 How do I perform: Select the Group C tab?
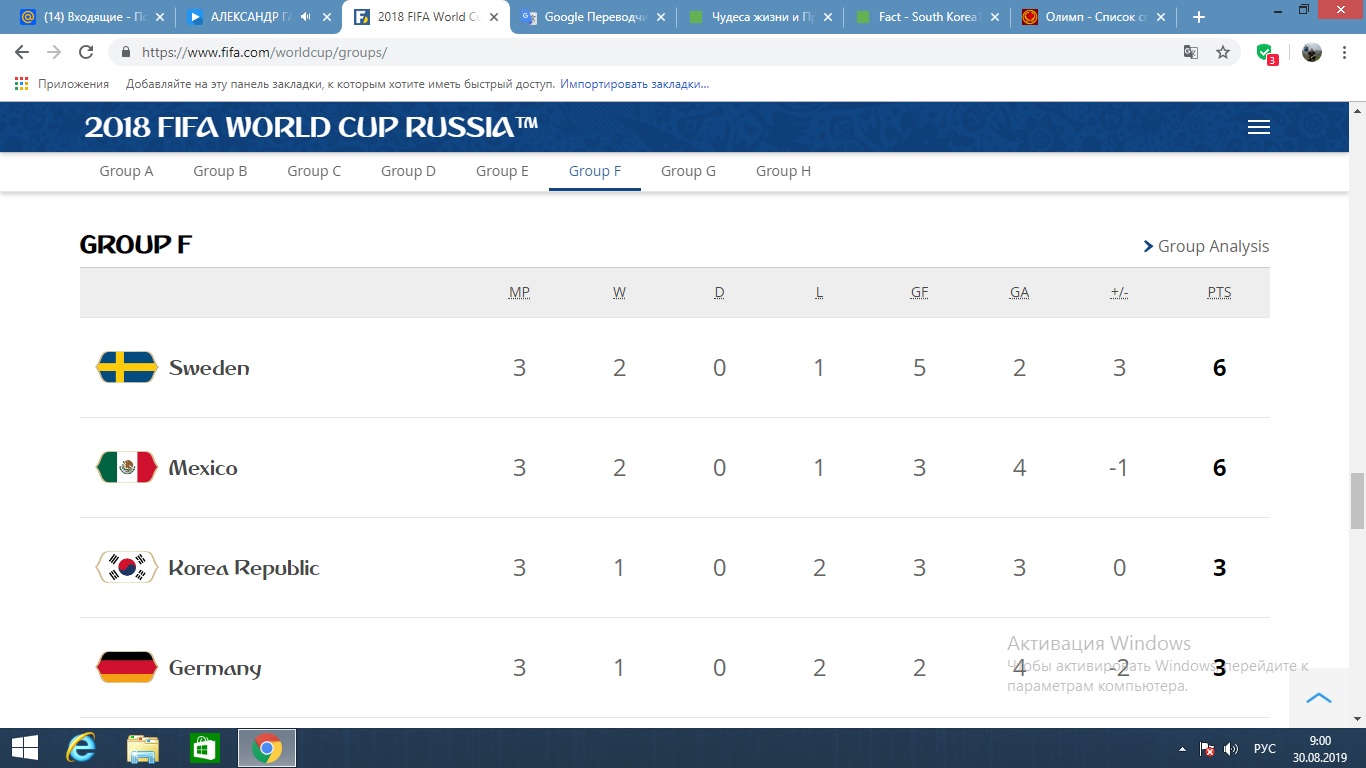[x=314, y=171]
